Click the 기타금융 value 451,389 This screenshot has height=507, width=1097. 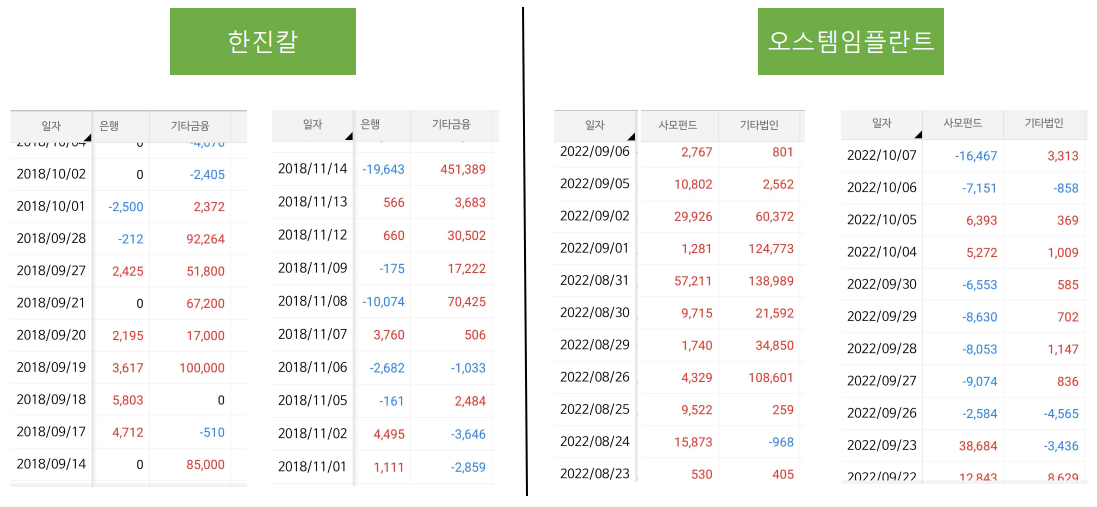tap(463, 169)
